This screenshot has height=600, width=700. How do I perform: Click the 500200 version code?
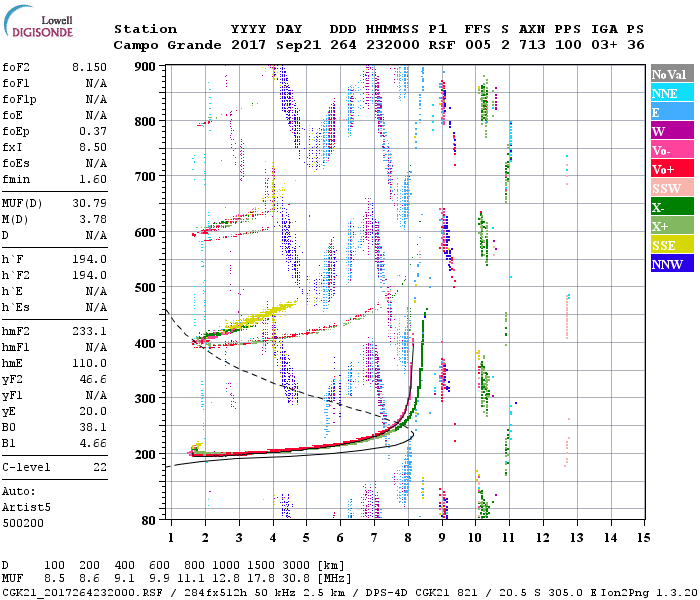click(23, 523)
